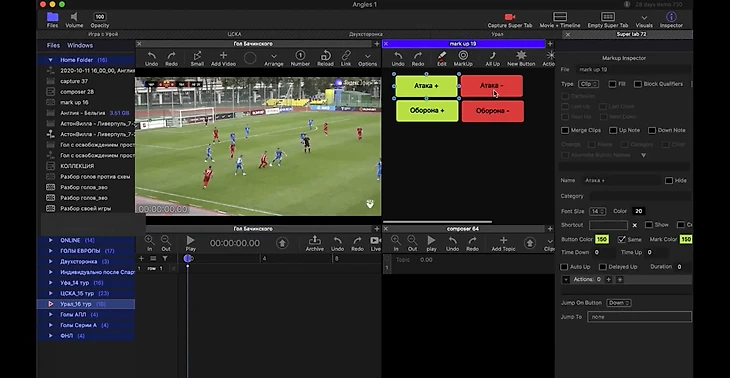
Task: Tick the Down Note checkbox
Action: pyautogui.click(x=652, y=130)
